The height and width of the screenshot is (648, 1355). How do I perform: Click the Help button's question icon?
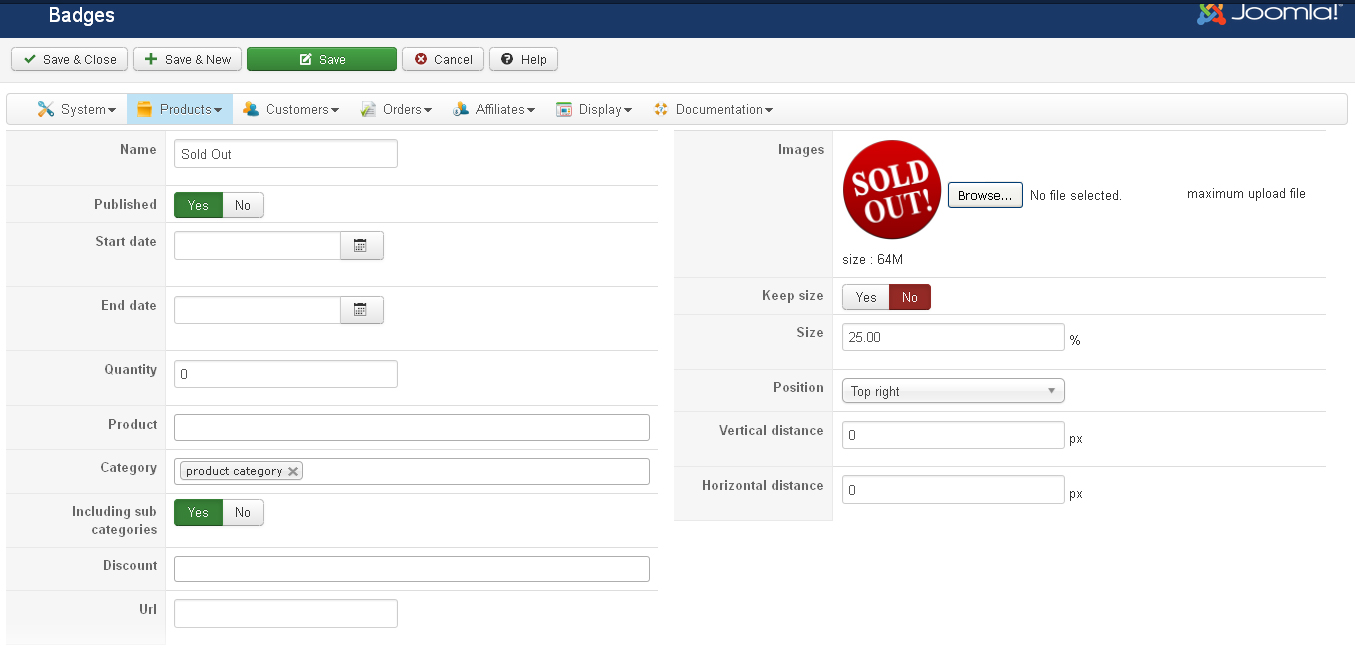coord(507,59)
